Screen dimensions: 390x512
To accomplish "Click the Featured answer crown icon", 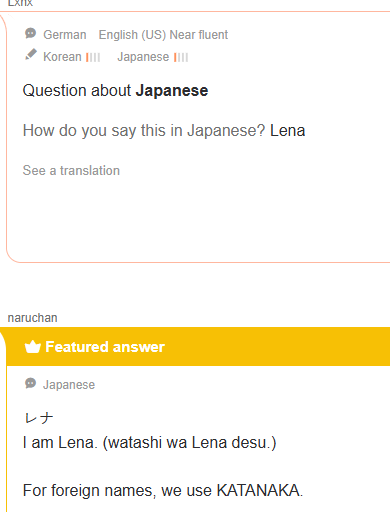I will click(x=33, y=347).
